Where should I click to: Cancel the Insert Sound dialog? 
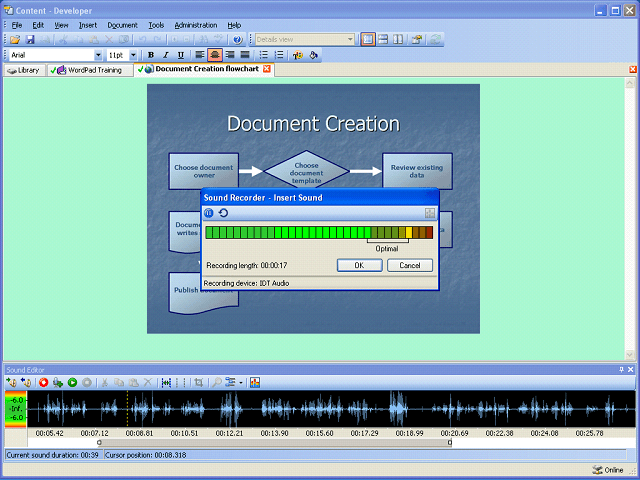click(x=410, y=265)
